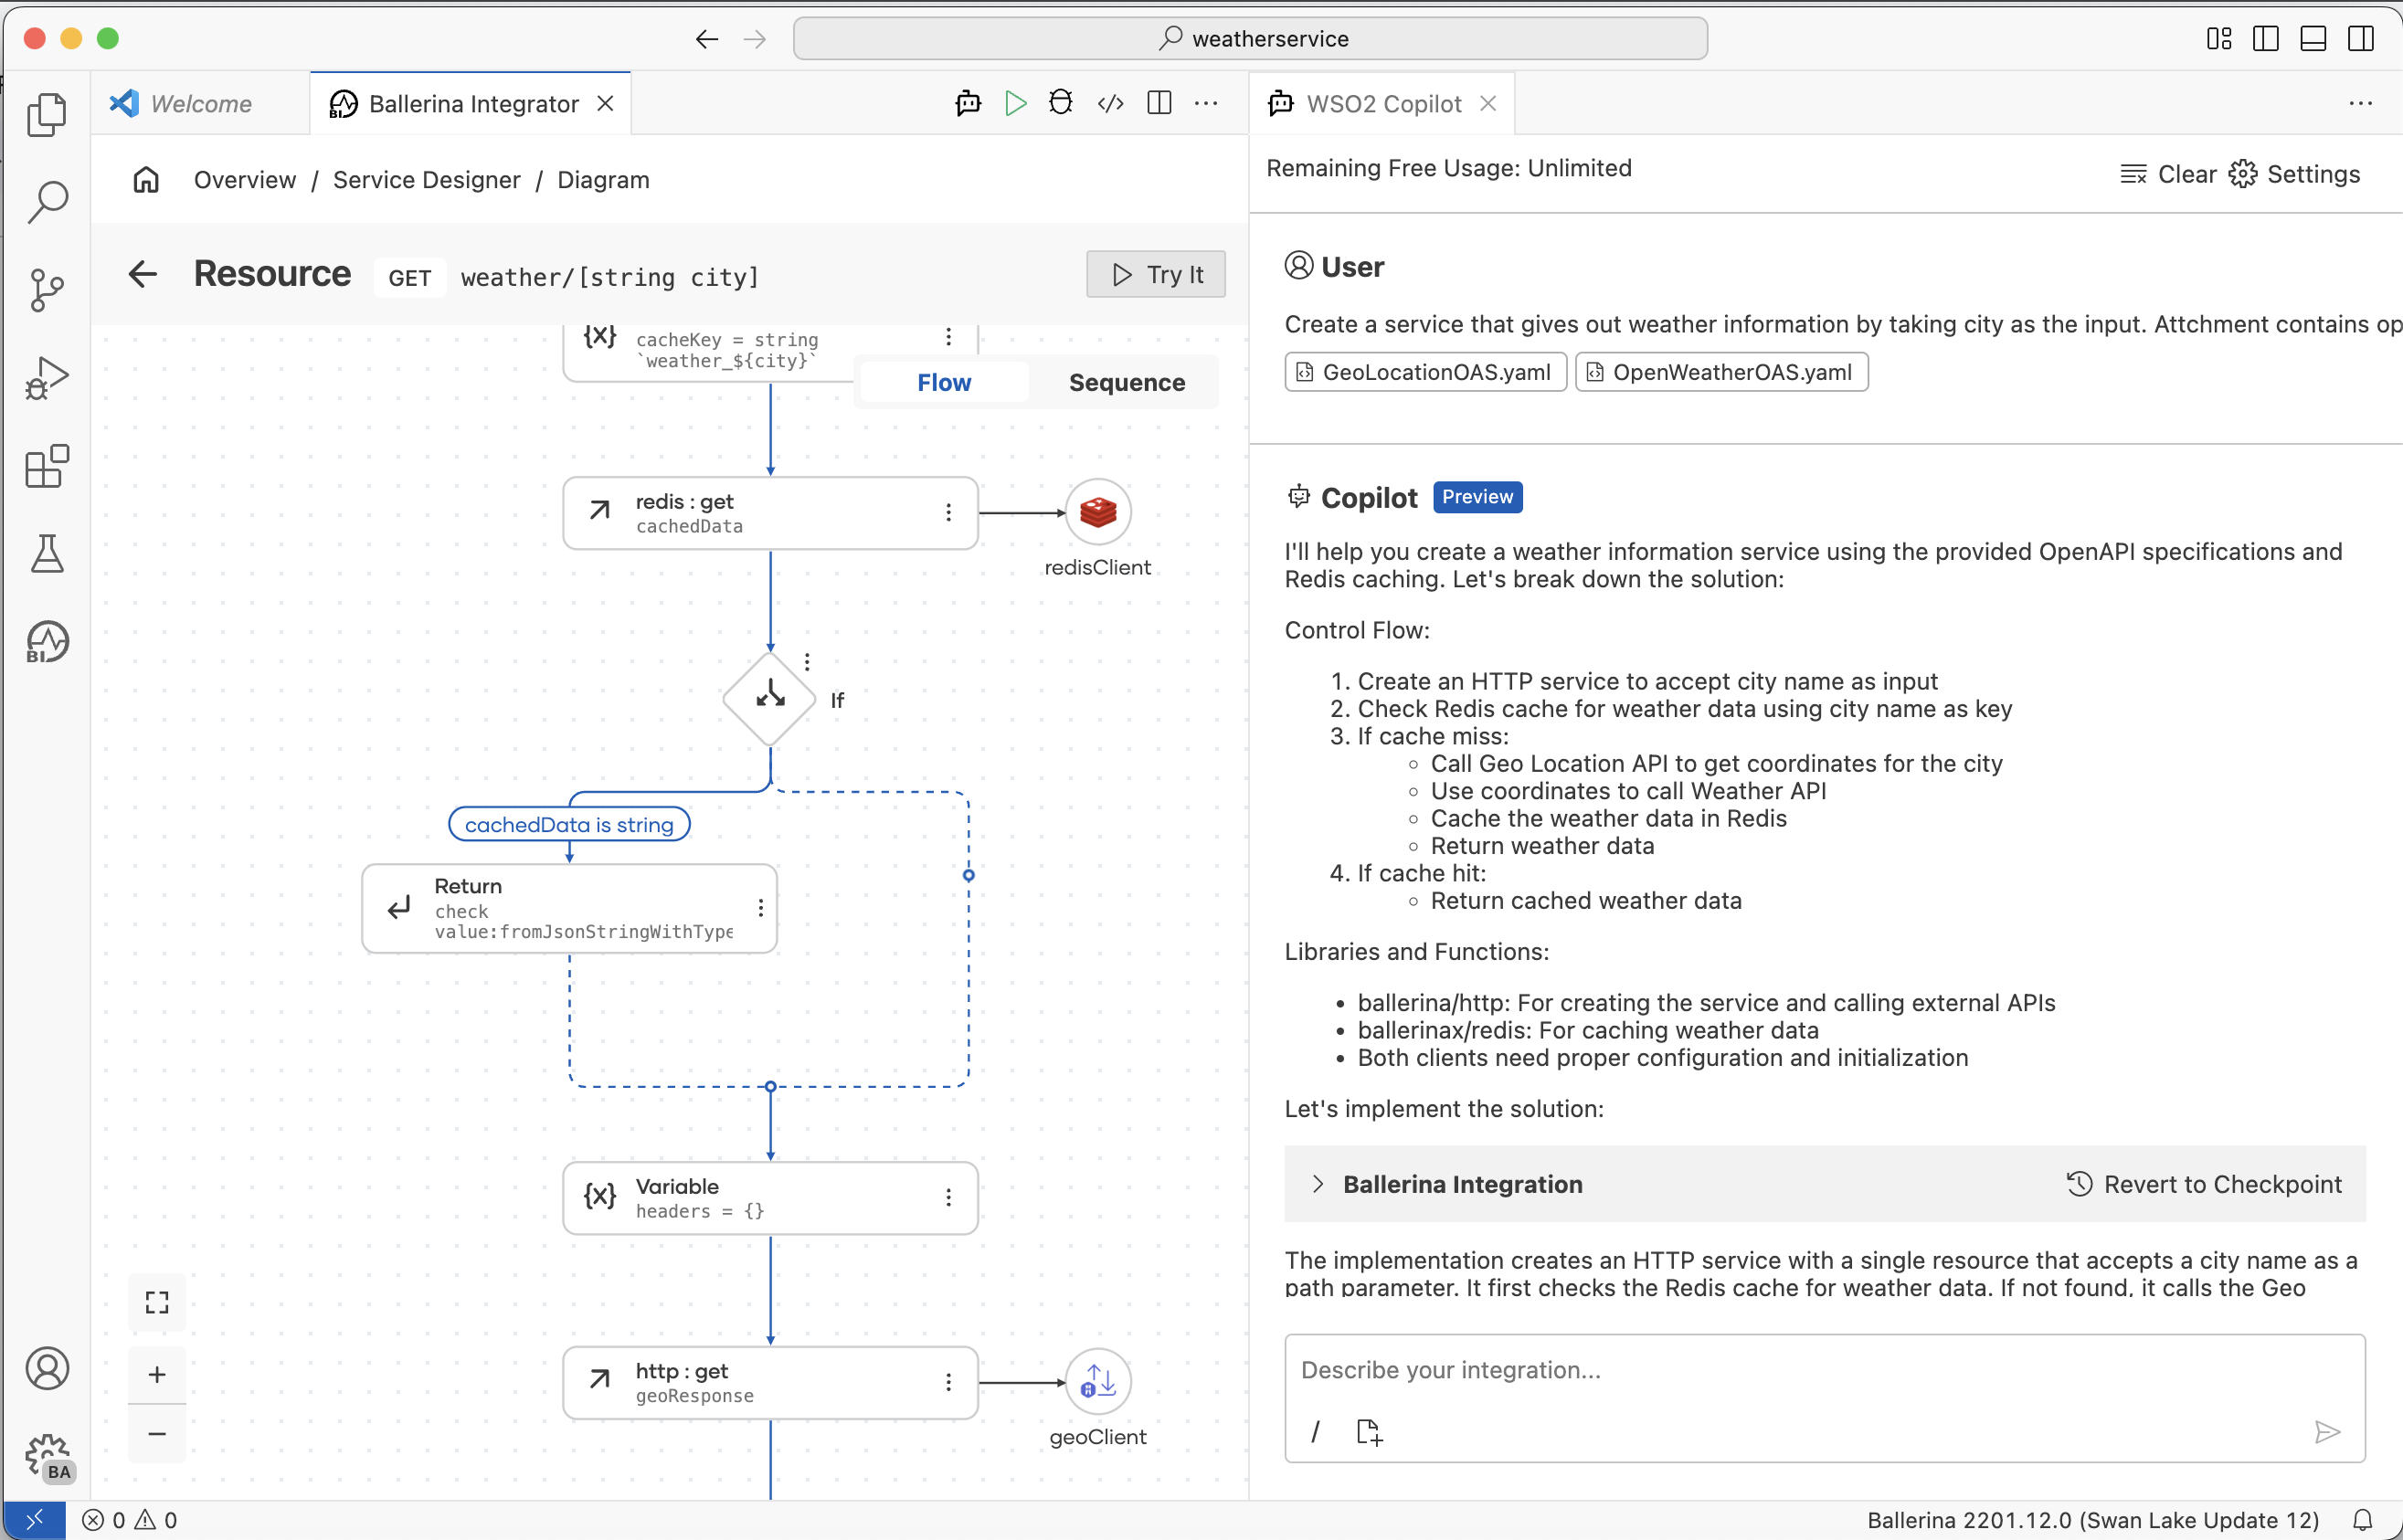Open the Manage gear icon with BA badge

pyautogui.click(x=47, y=1456)
